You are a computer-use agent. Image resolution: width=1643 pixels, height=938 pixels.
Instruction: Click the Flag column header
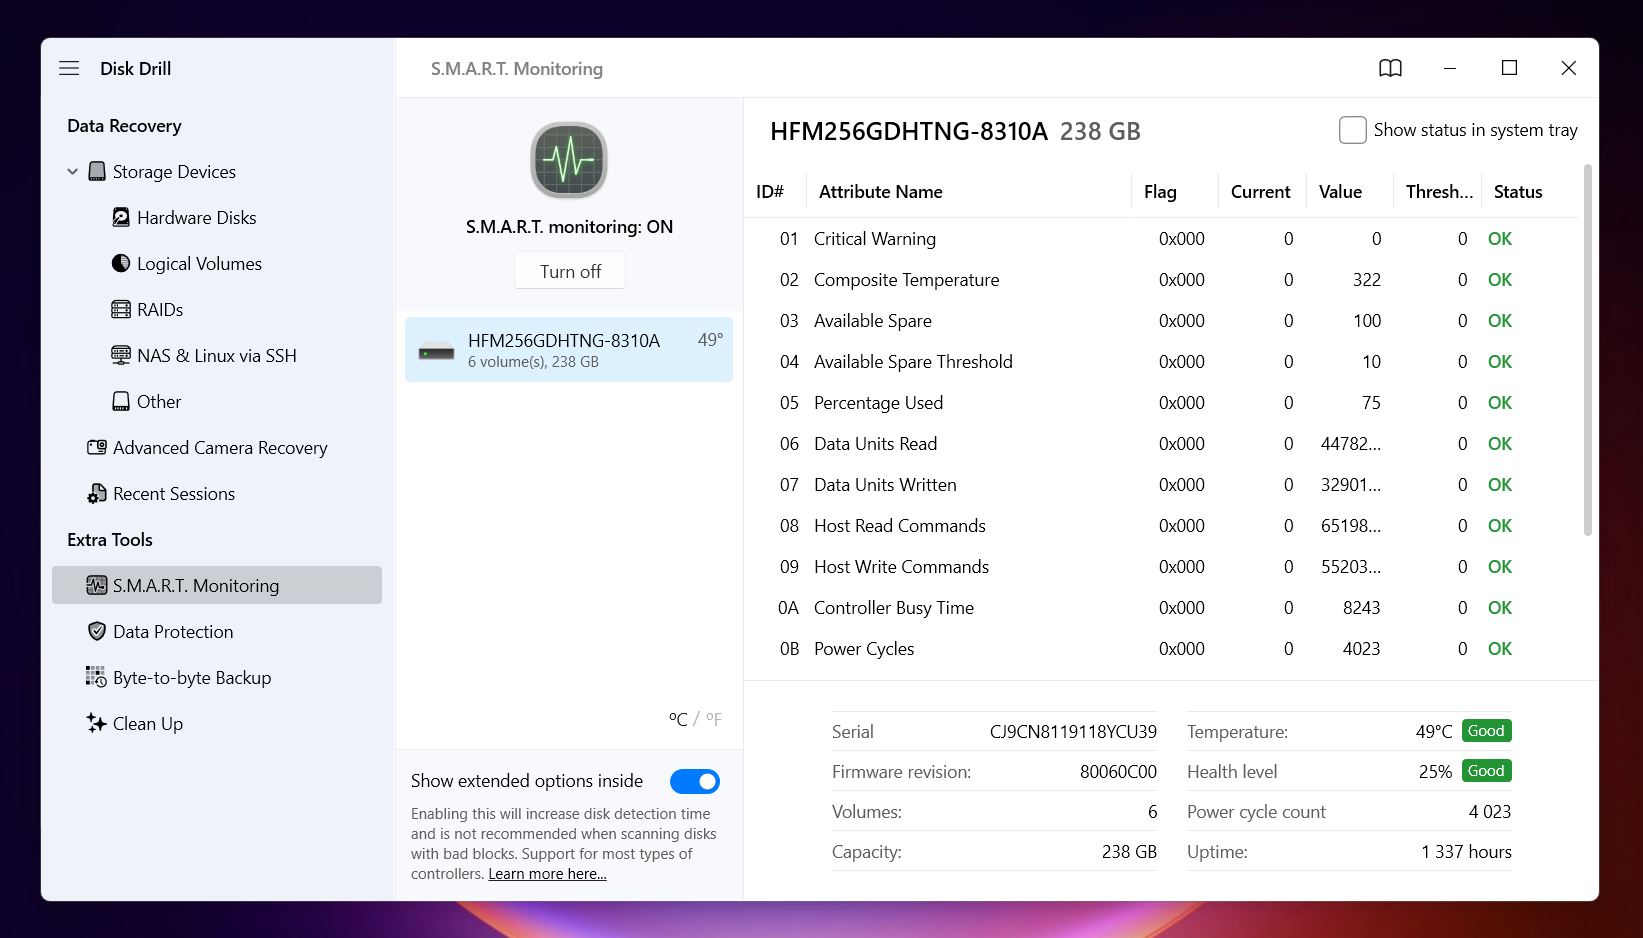tap(1160, 192)
